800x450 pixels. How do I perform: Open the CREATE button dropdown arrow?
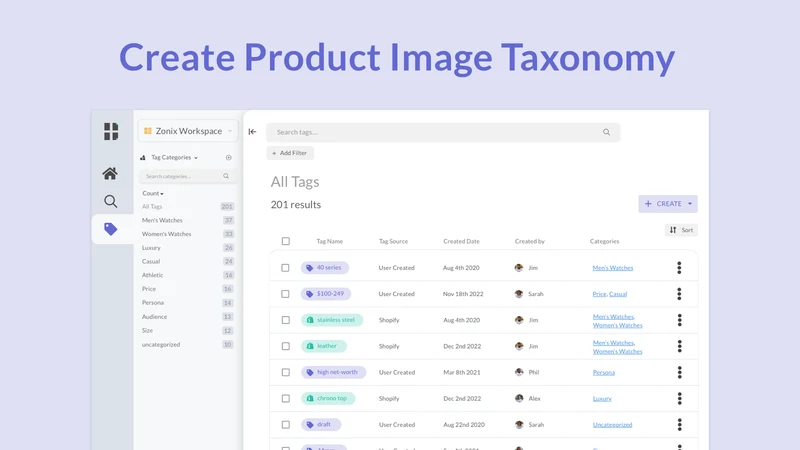click(x=690, y=204)
